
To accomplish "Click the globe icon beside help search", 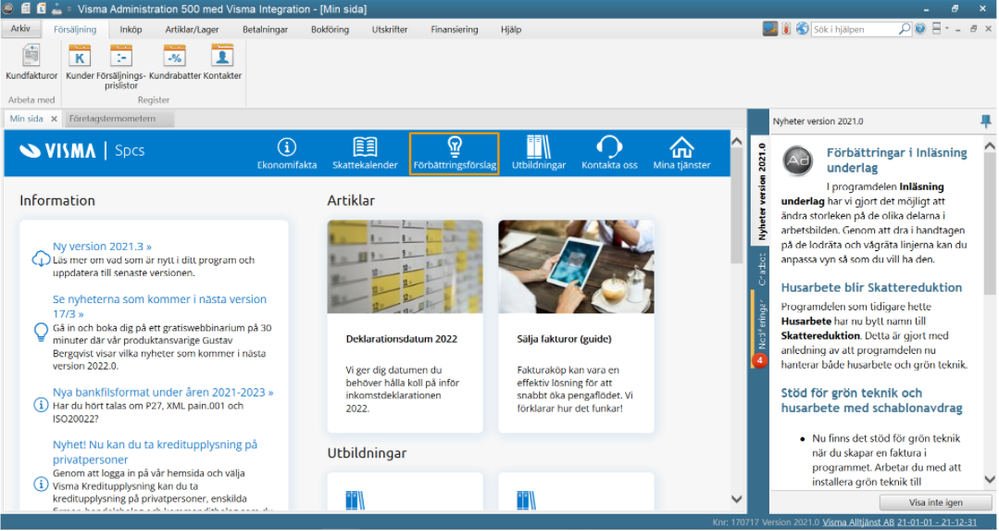I will (x=802, y=29).
